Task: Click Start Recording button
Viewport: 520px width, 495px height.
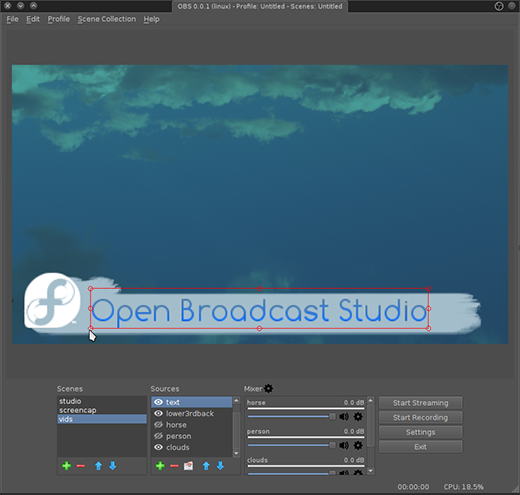Action: 421,417
